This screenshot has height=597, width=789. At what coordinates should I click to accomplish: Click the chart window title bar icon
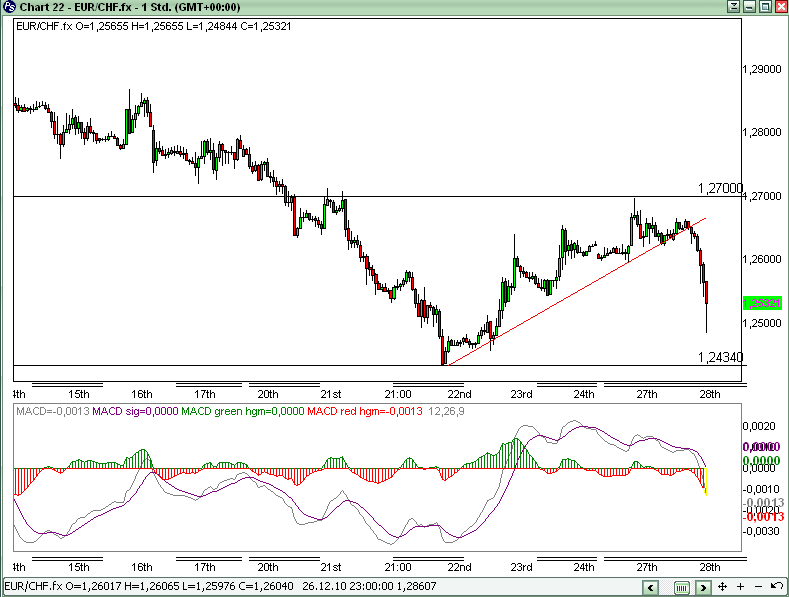pyautogui.click(x=9, y=7)
